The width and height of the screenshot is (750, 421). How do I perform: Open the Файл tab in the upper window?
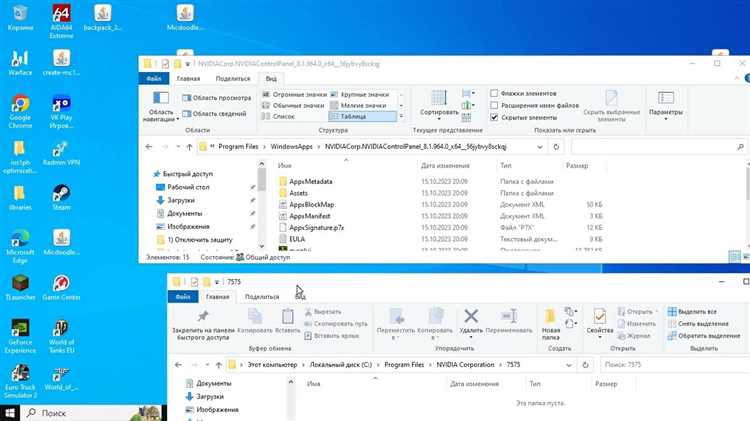(154, 78)
